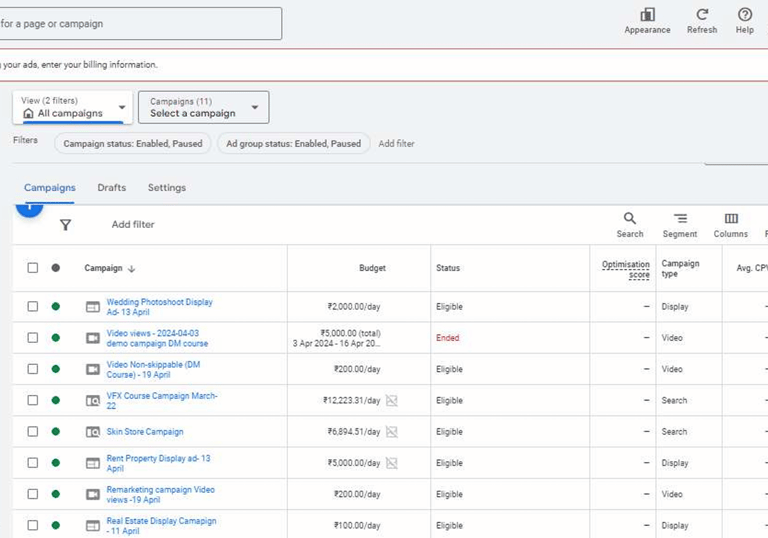Switch to the Settings tab
The width and height of the screenshot is (768, 538).
(167, 188)
